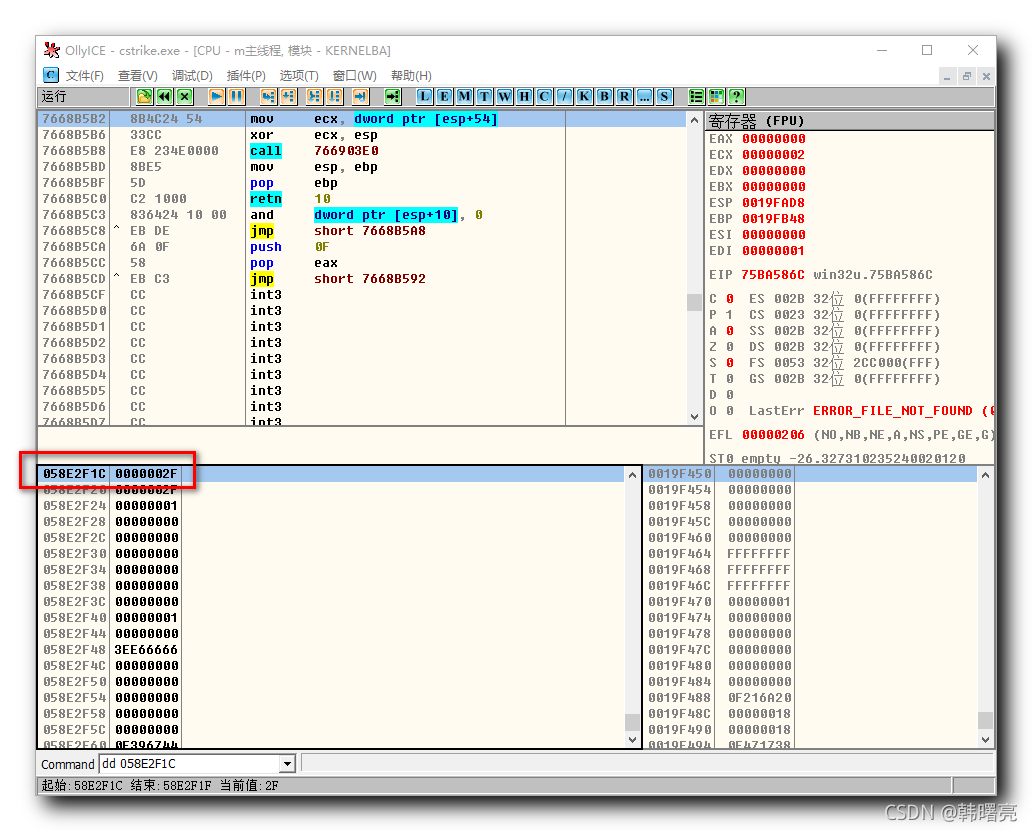The image size is (1032, 831).
Task: Open Executable modules with E icon
Action: coord(444,97)
